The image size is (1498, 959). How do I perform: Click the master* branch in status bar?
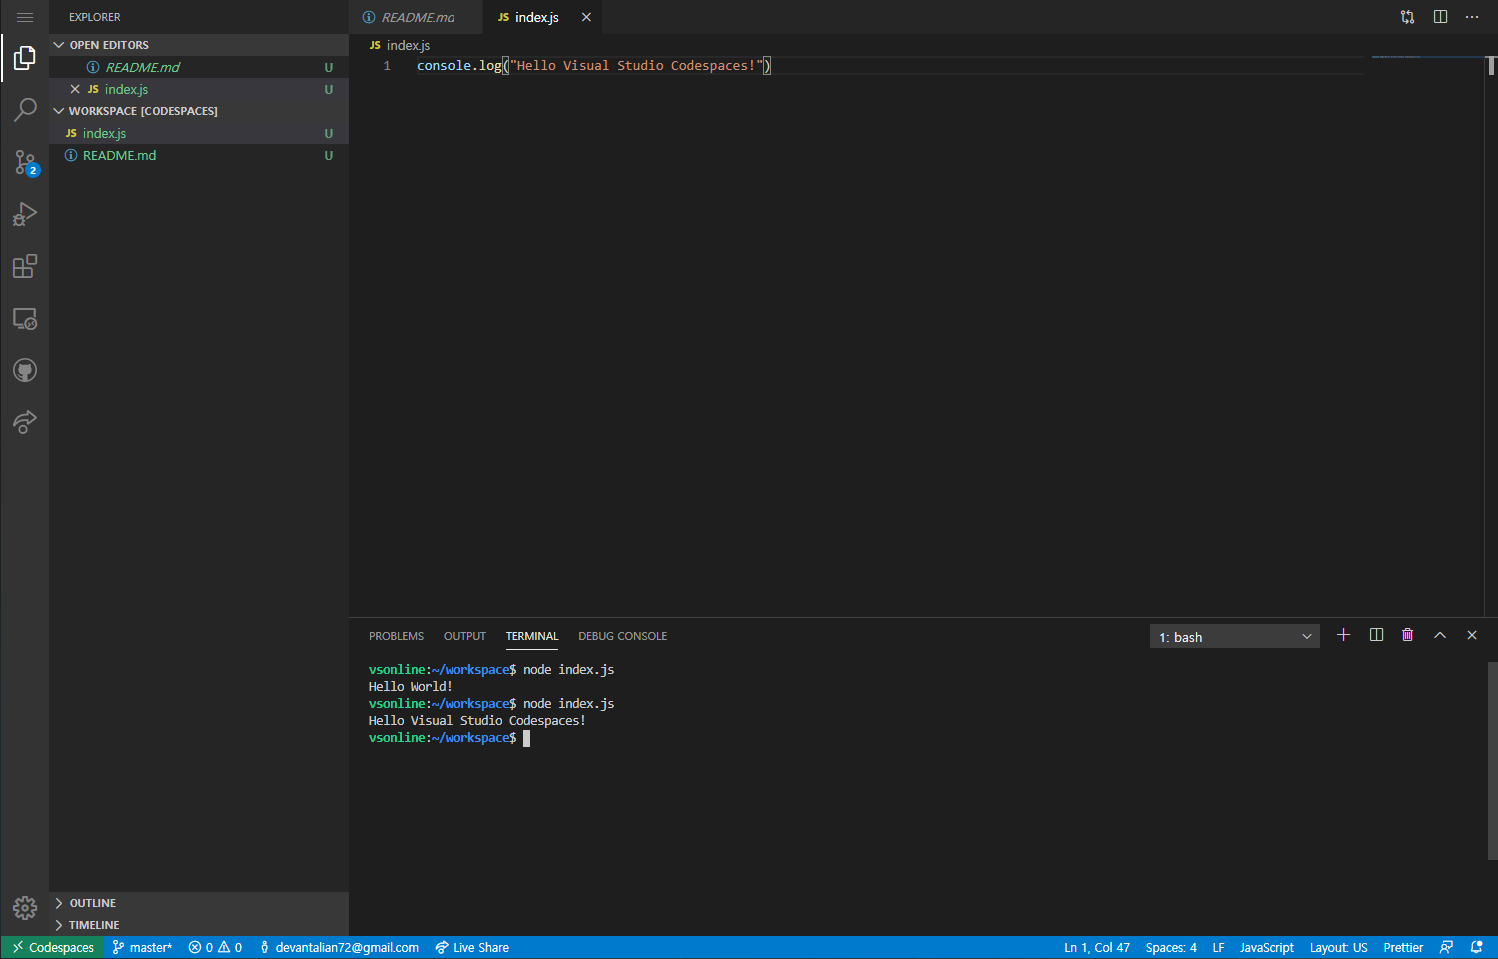[142, 947]
